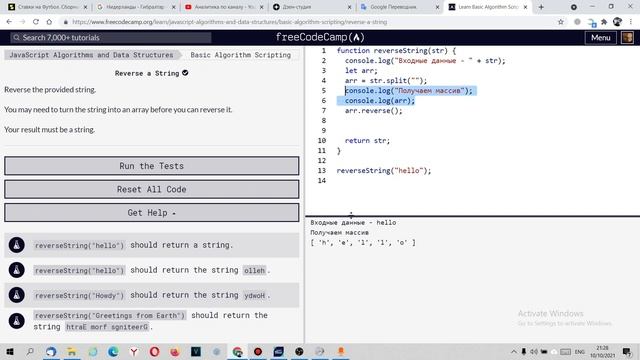This screenshot has width=640, height=360.
Task: Open Windows taskbar search
Action: tap(30, 351)
